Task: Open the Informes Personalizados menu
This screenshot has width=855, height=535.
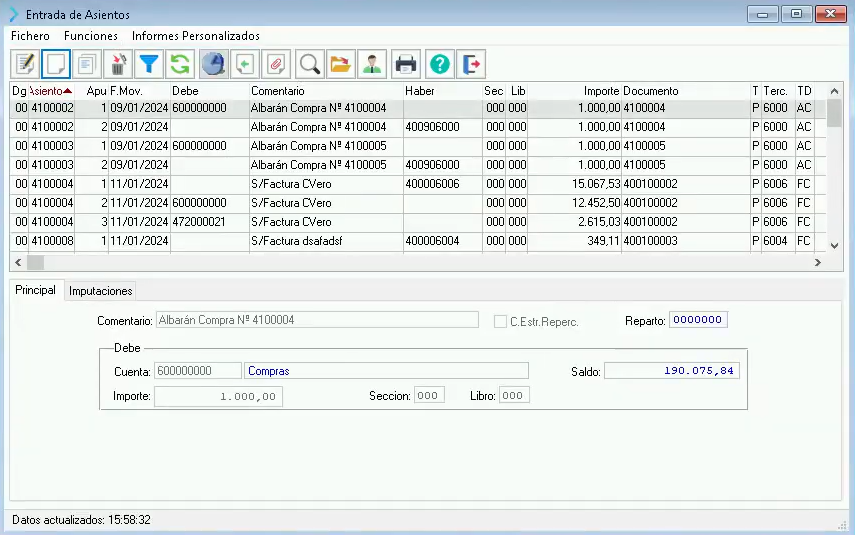Action: click(195, 36)
